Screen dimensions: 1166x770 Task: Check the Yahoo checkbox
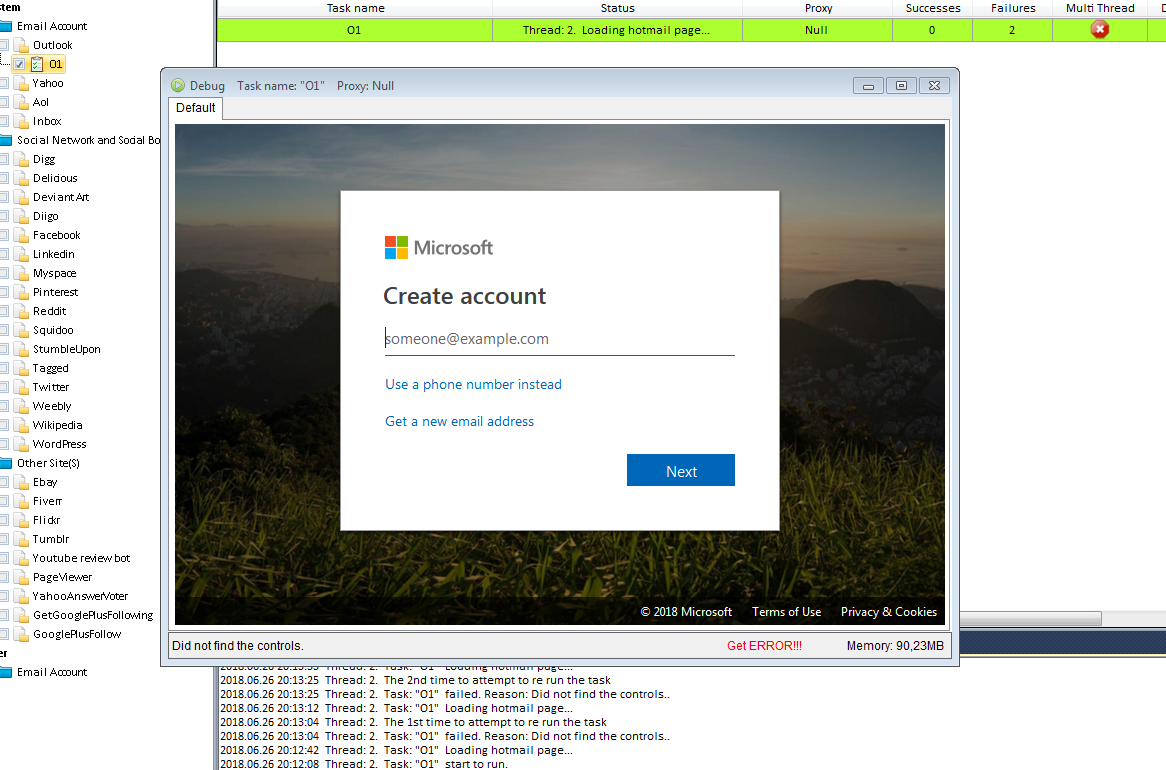point(5,83)
